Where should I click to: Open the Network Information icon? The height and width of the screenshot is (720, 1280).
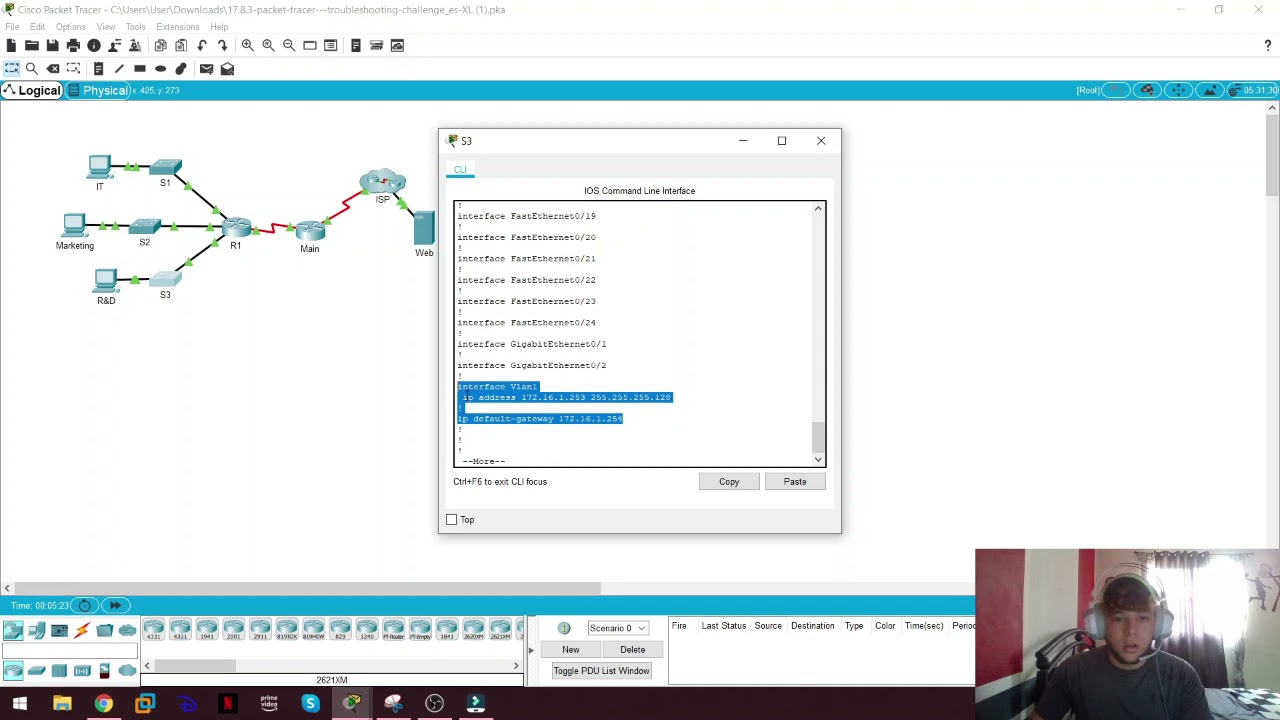tap(94, 45)
